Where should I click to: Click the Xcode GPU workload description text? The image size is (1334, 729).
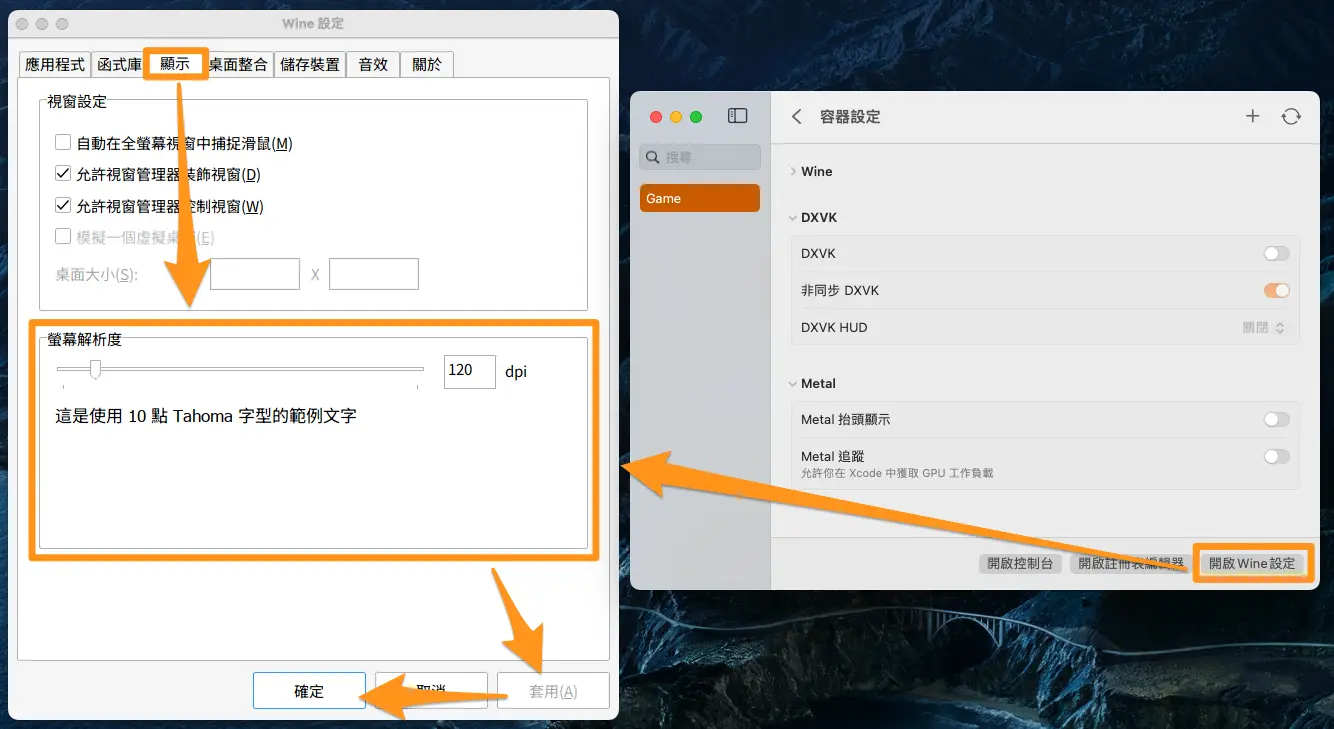click(897, 473)
